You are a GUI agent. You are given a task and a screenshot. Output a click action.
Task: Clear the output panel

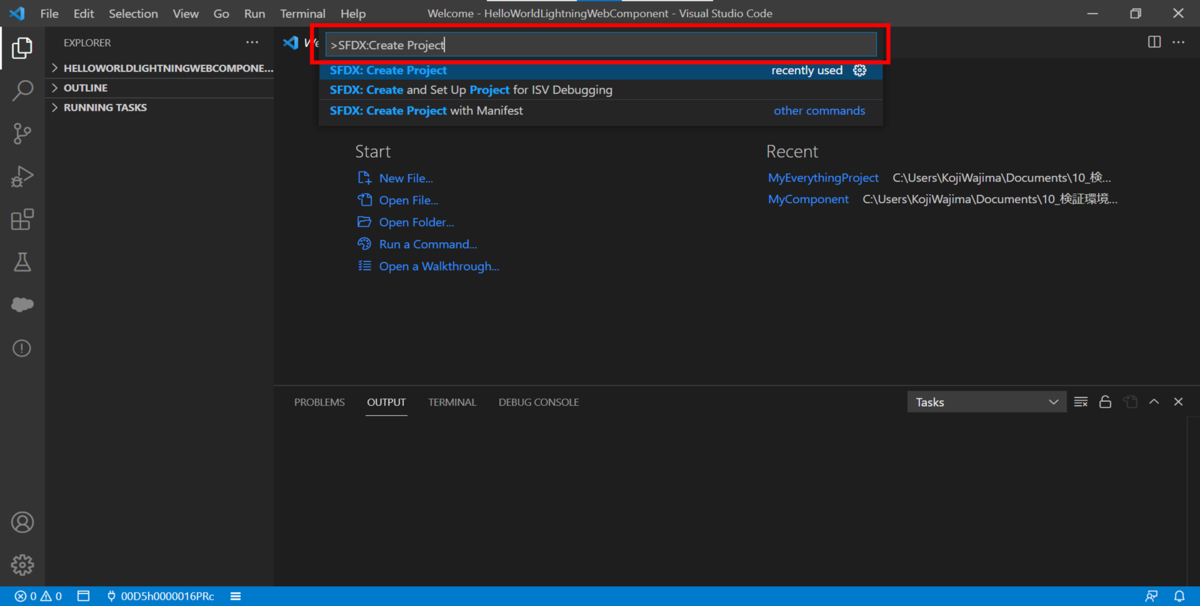pyautogui.click(x=1081, y=402)
